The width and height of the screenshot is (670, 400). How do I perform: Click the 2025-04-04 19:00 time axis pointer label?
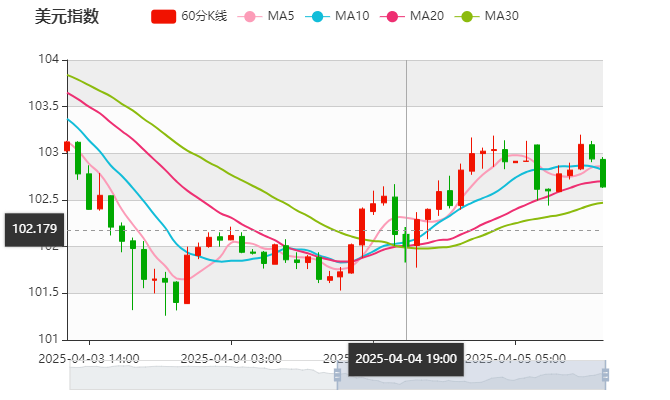[x=406, y=358]
